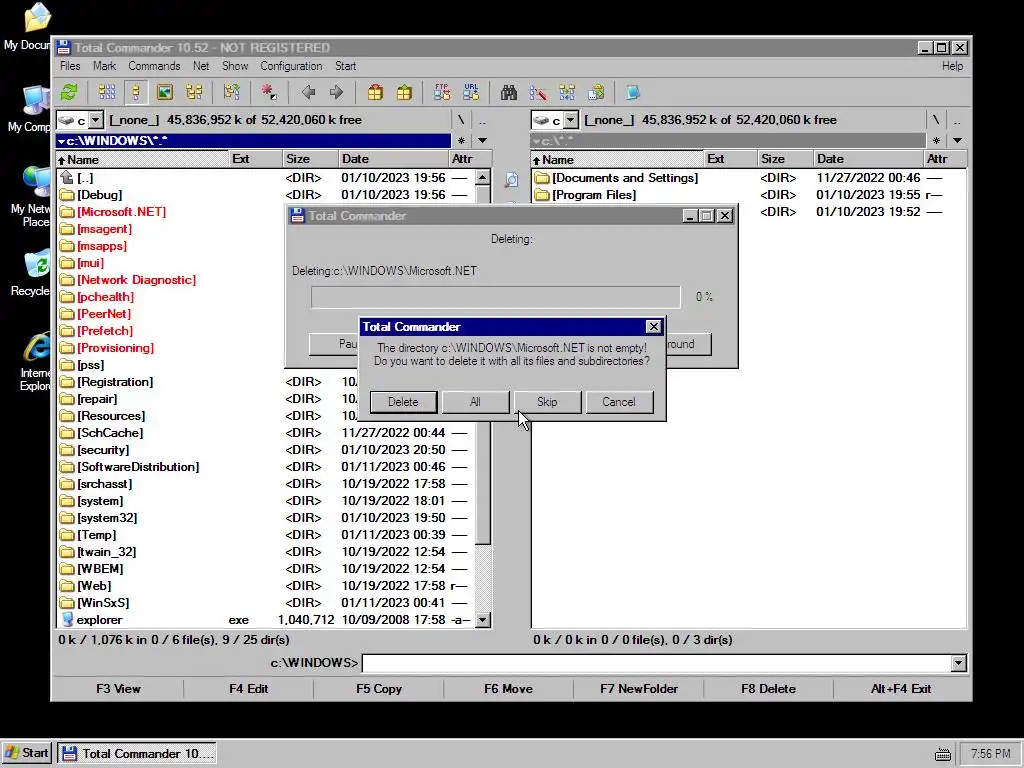1024x768 pixels.
Task: Open the Mark menu
Action: [x=104, y=66]
